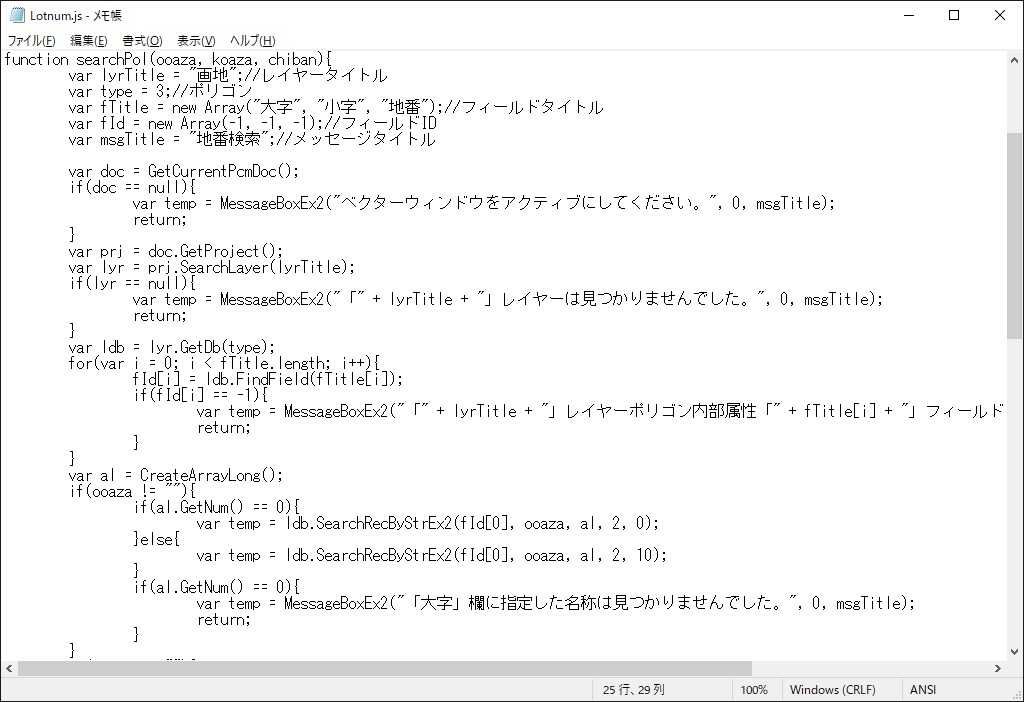The image size is (1024, 702).
Task: Click the vertical scrollbar thumb
Action: click(1014, 236)
